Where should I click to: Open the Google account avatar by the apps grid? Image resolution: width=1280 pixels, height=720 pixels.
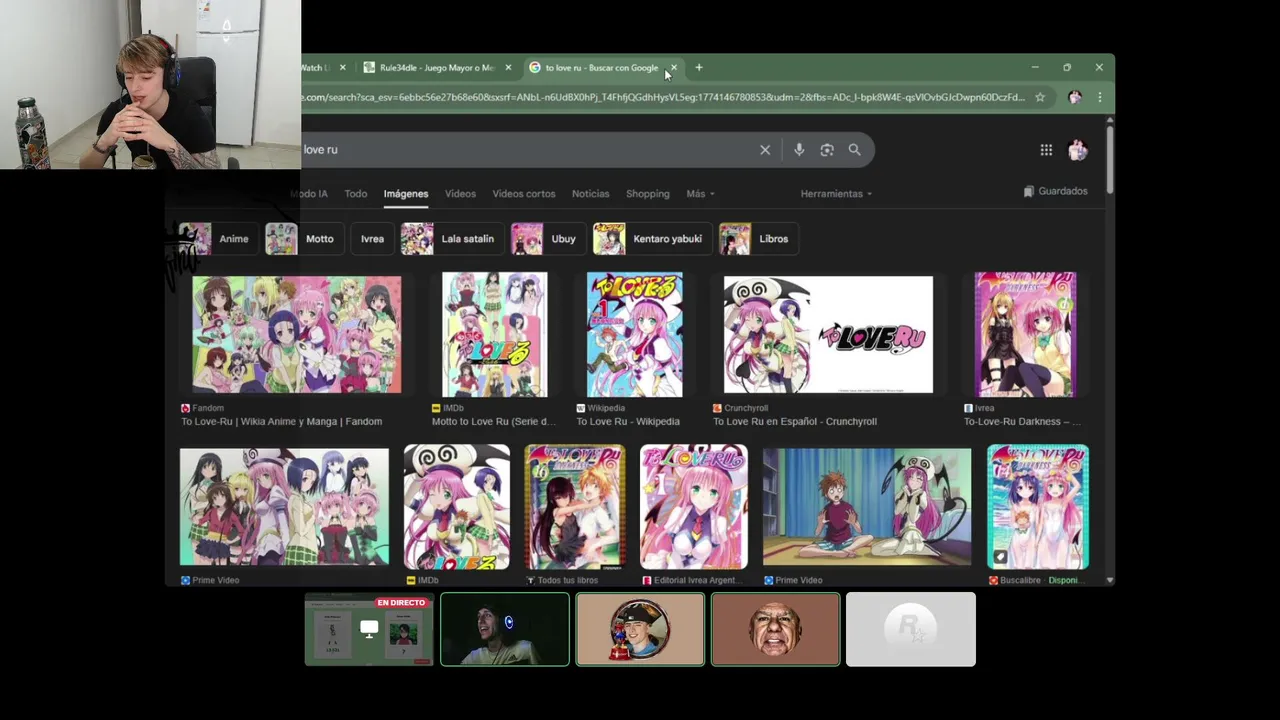[1078, 150]
